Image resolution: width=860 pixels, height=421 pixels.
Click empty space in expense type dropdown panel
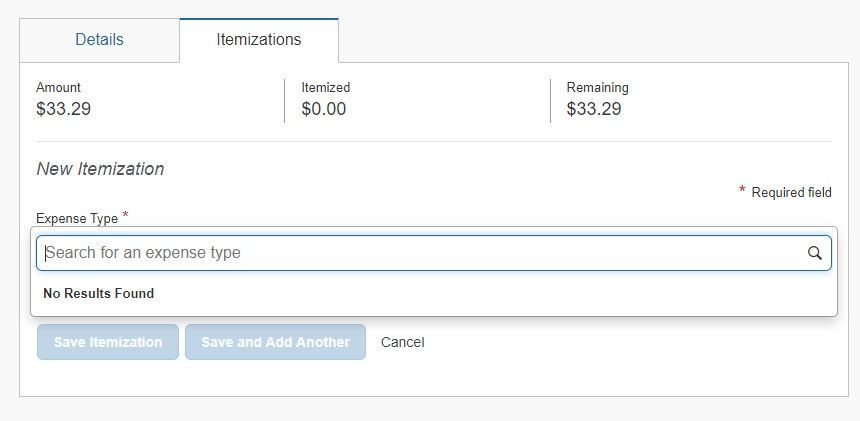494,294
